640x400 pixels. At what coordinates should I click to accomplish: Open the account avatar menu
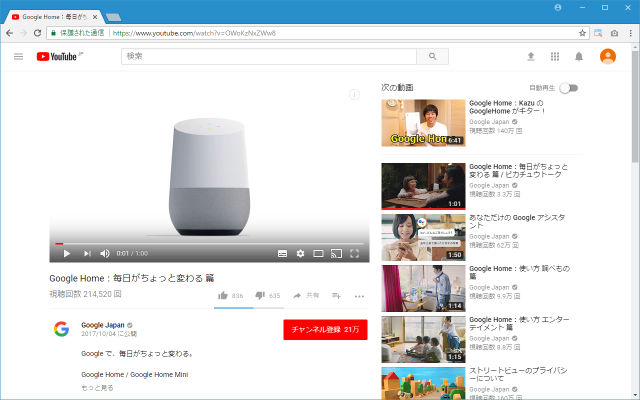[x=608, y=56]
